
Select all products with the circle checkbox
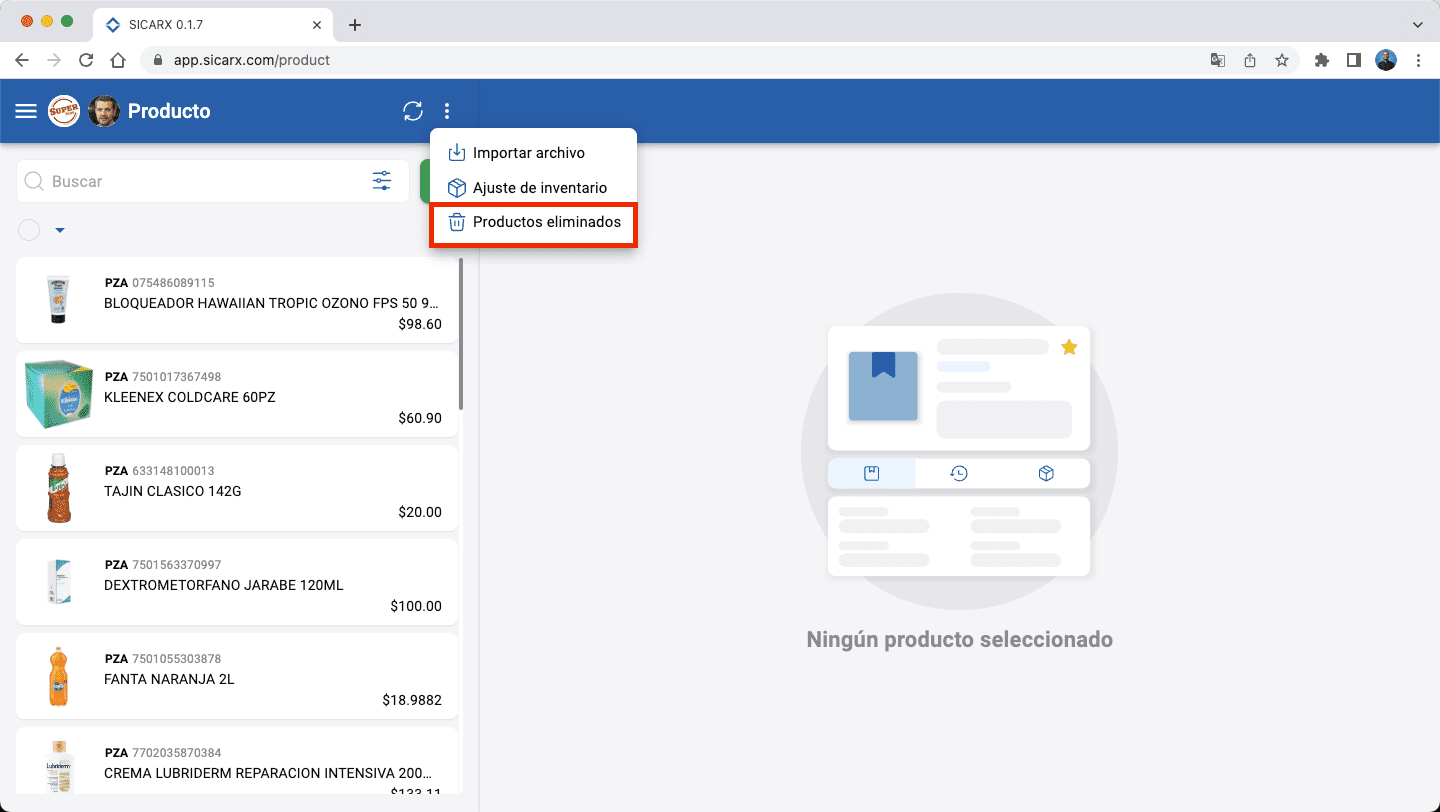coord(28,230)
